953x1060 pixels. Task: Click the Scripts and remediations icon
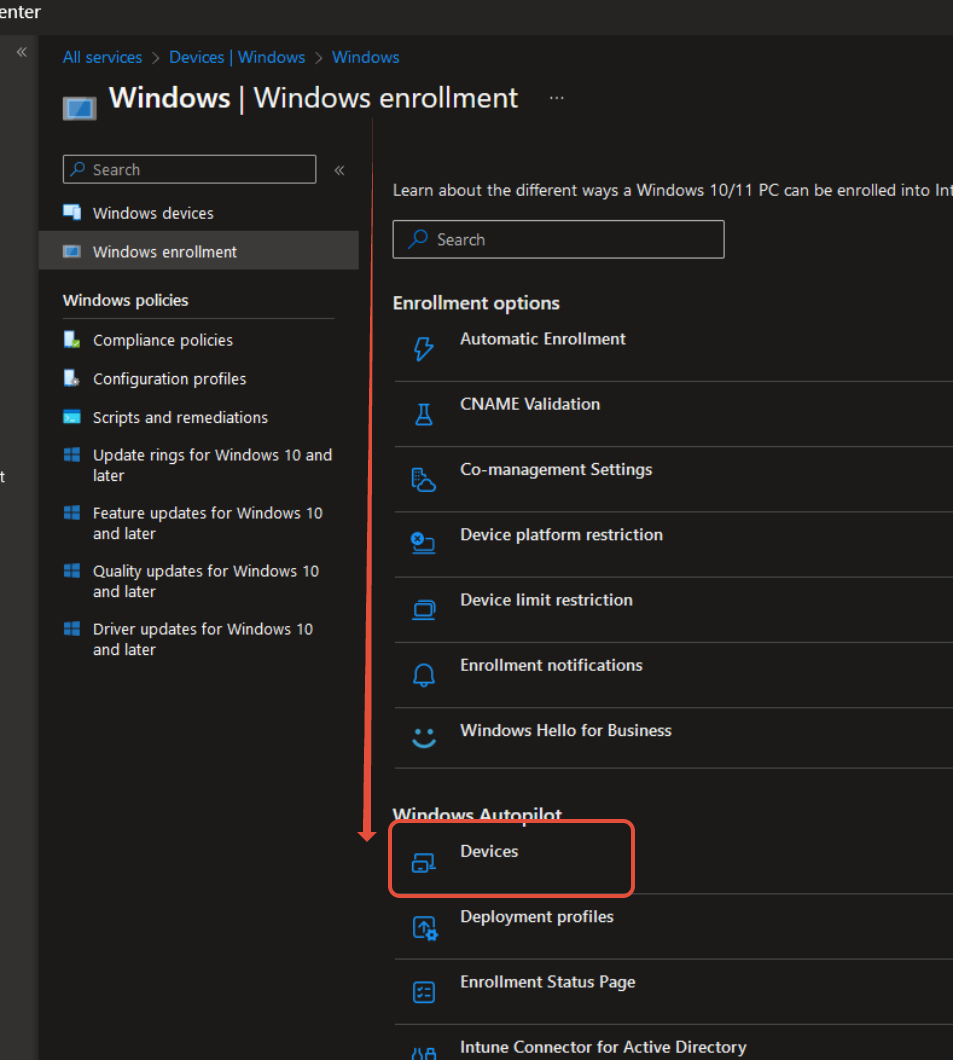(x=72, y=416)
